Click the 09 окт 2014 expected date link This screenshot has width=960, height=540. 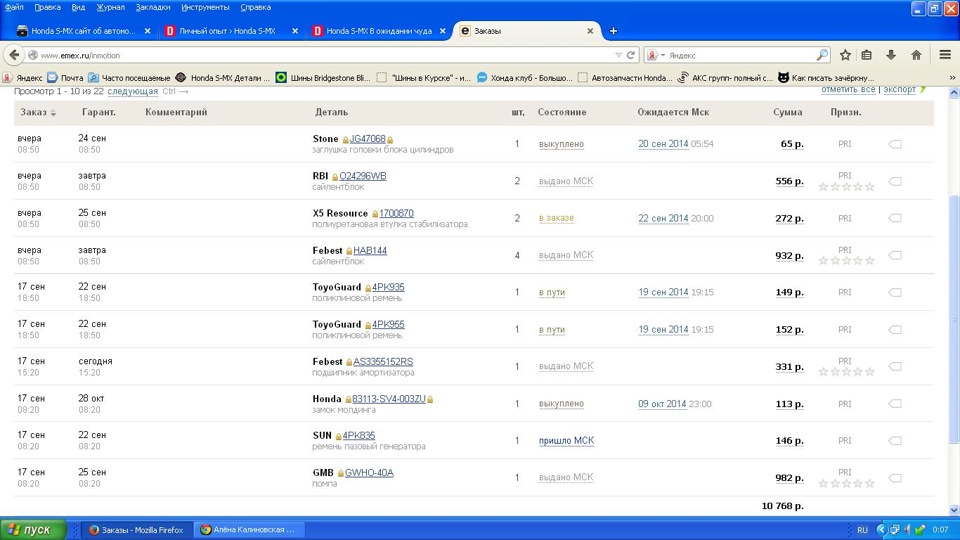point(662,403)
